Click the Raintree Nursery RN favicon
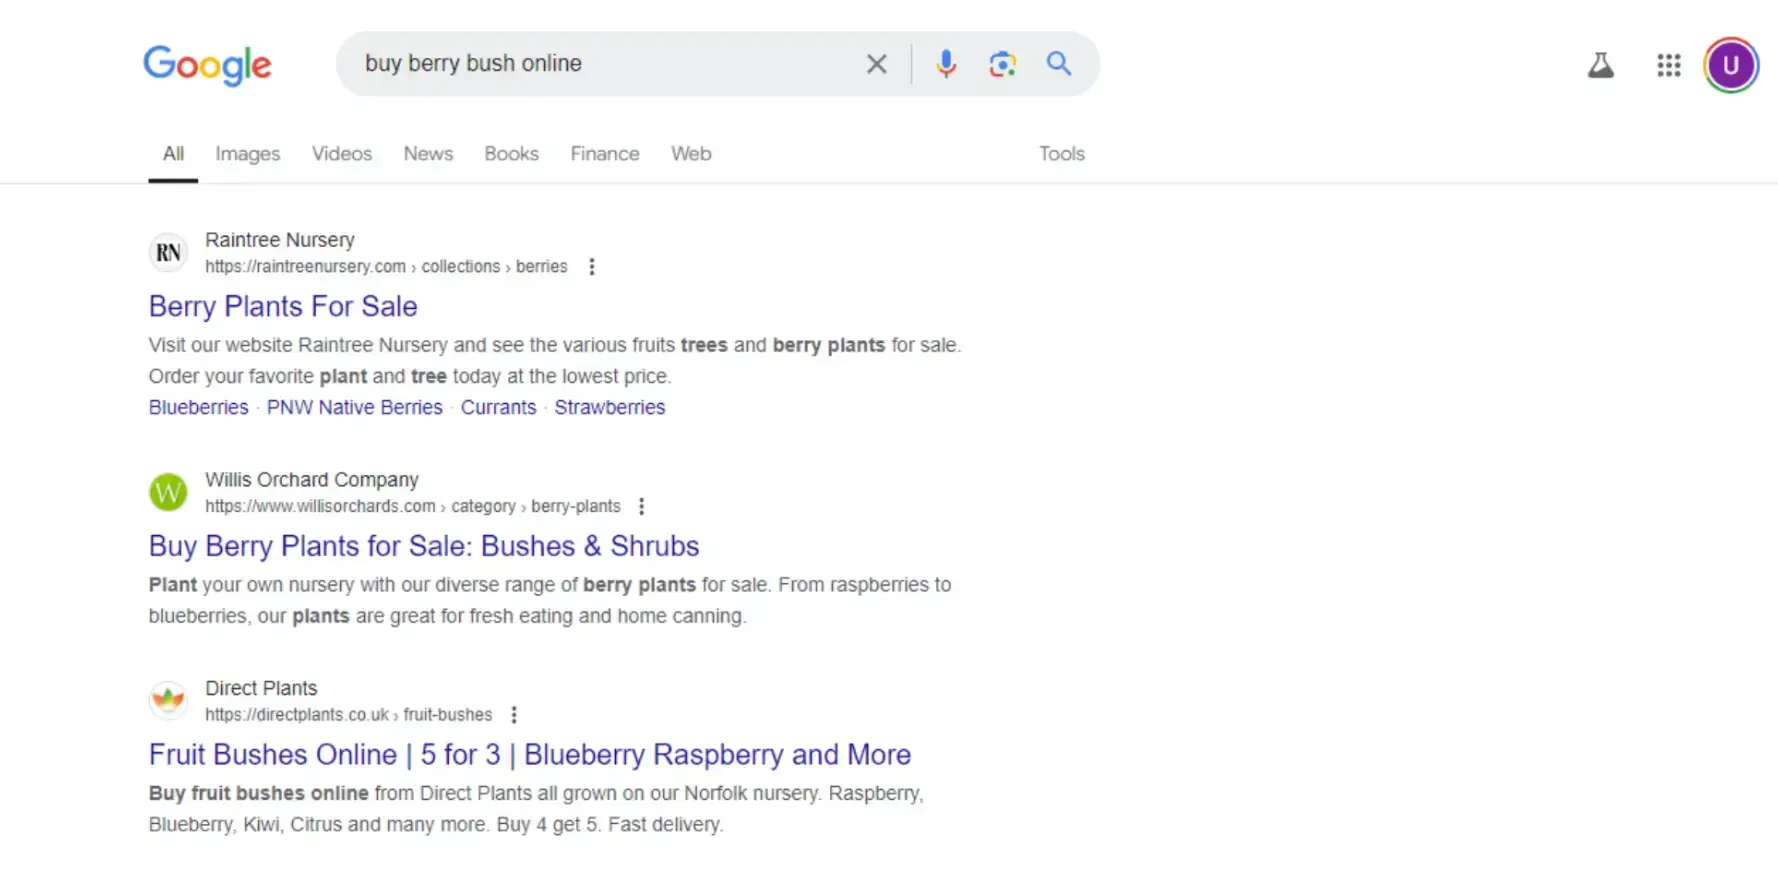The height and width of the screenshot is (872, 1778). (168, 252)
